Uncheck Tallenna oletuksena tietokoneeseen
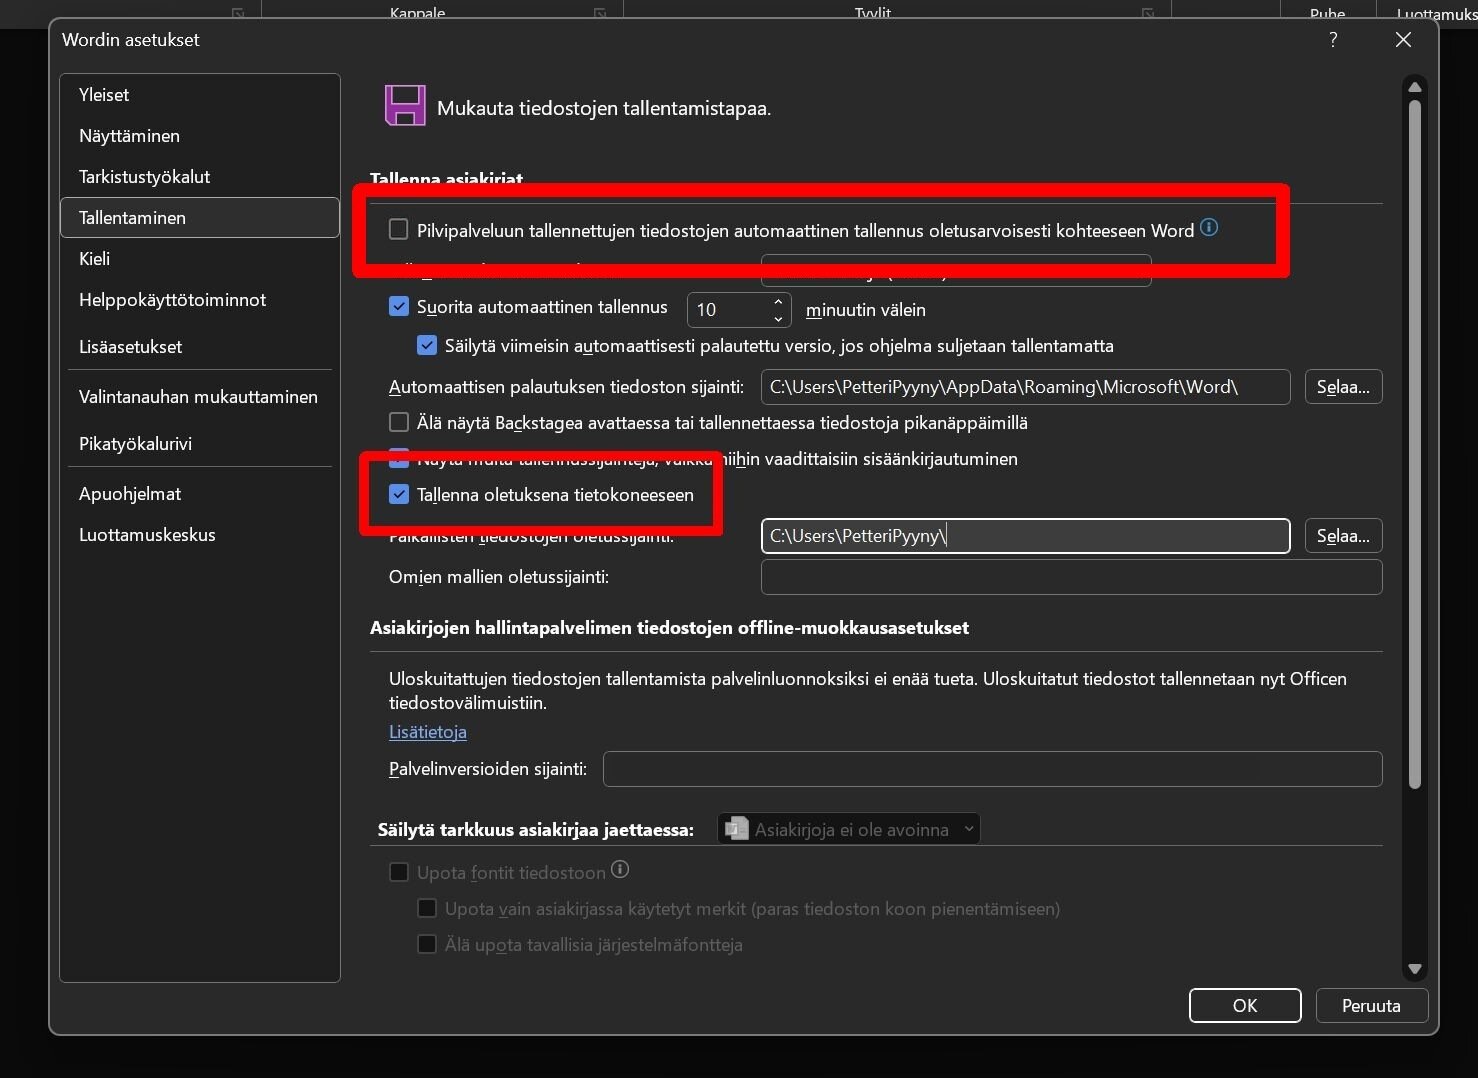Screen dimensions: 1478x1078 coord(399,494)
